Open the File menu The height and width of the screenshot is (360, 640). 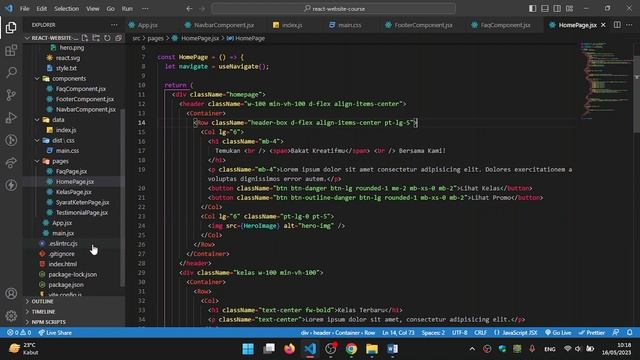24,9
